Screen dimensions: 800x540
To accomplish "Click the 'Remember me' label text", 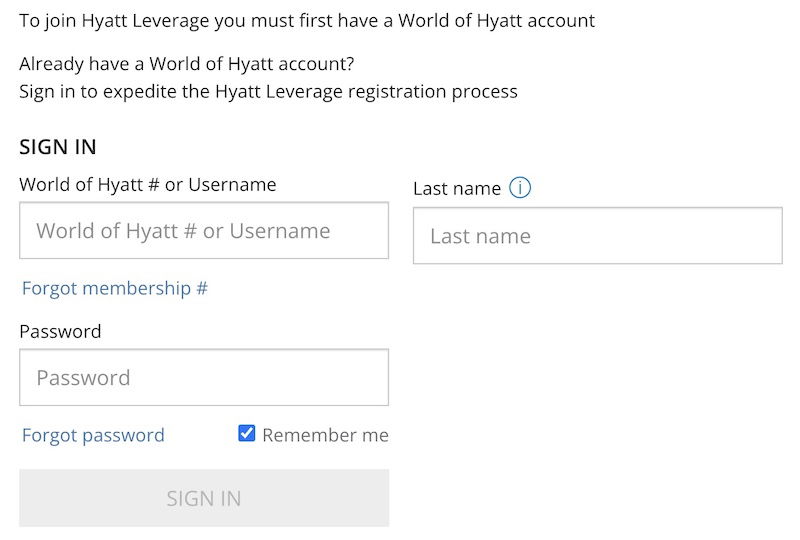I will pyautogui.click(x=326, y=435).
